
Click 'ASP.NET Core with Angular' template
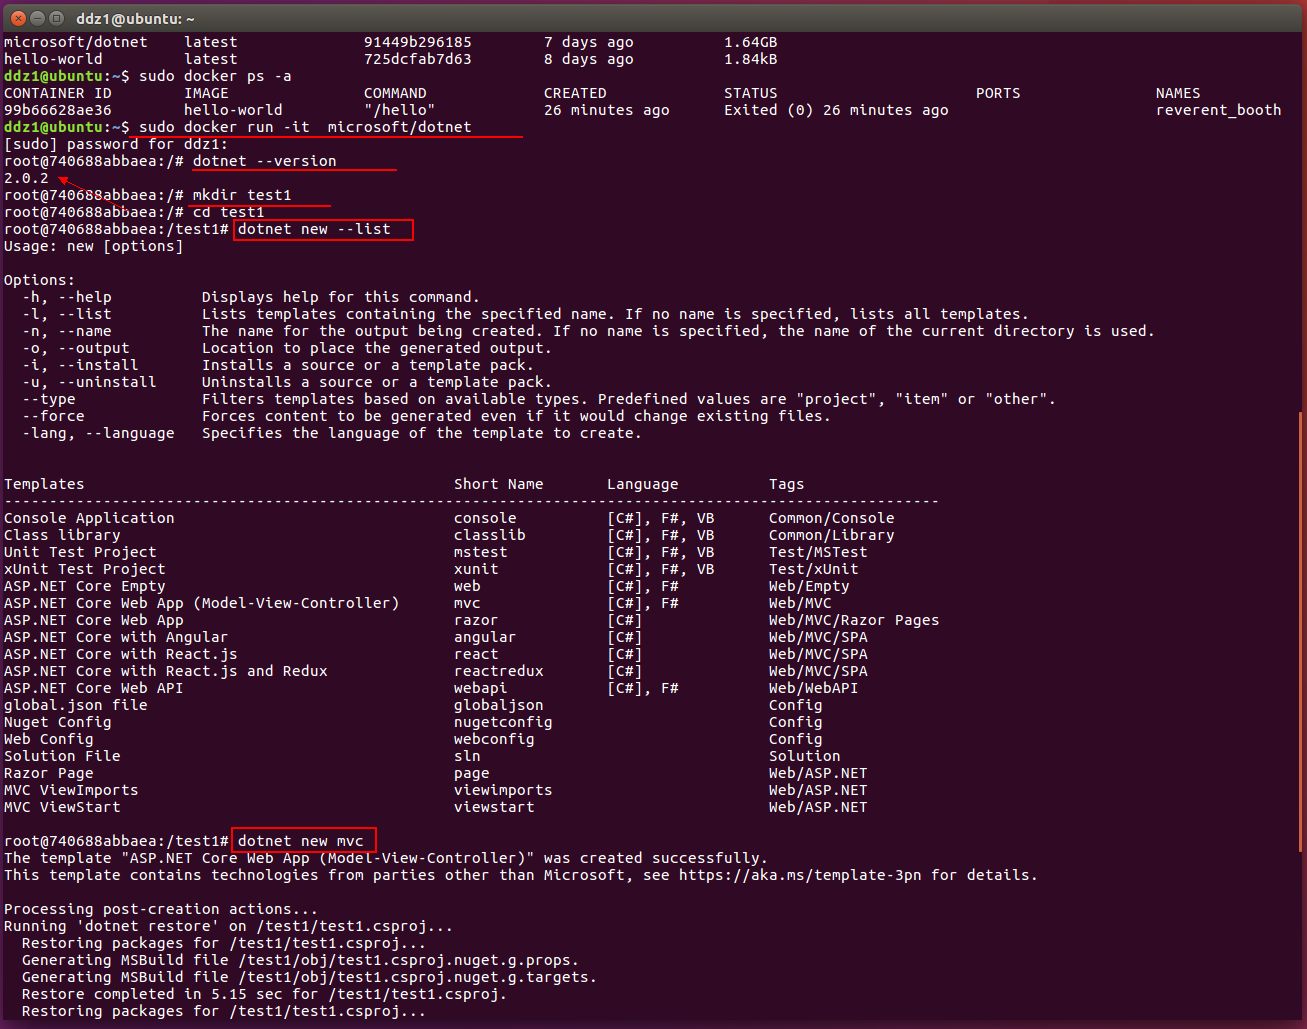(x=116, y=637)
